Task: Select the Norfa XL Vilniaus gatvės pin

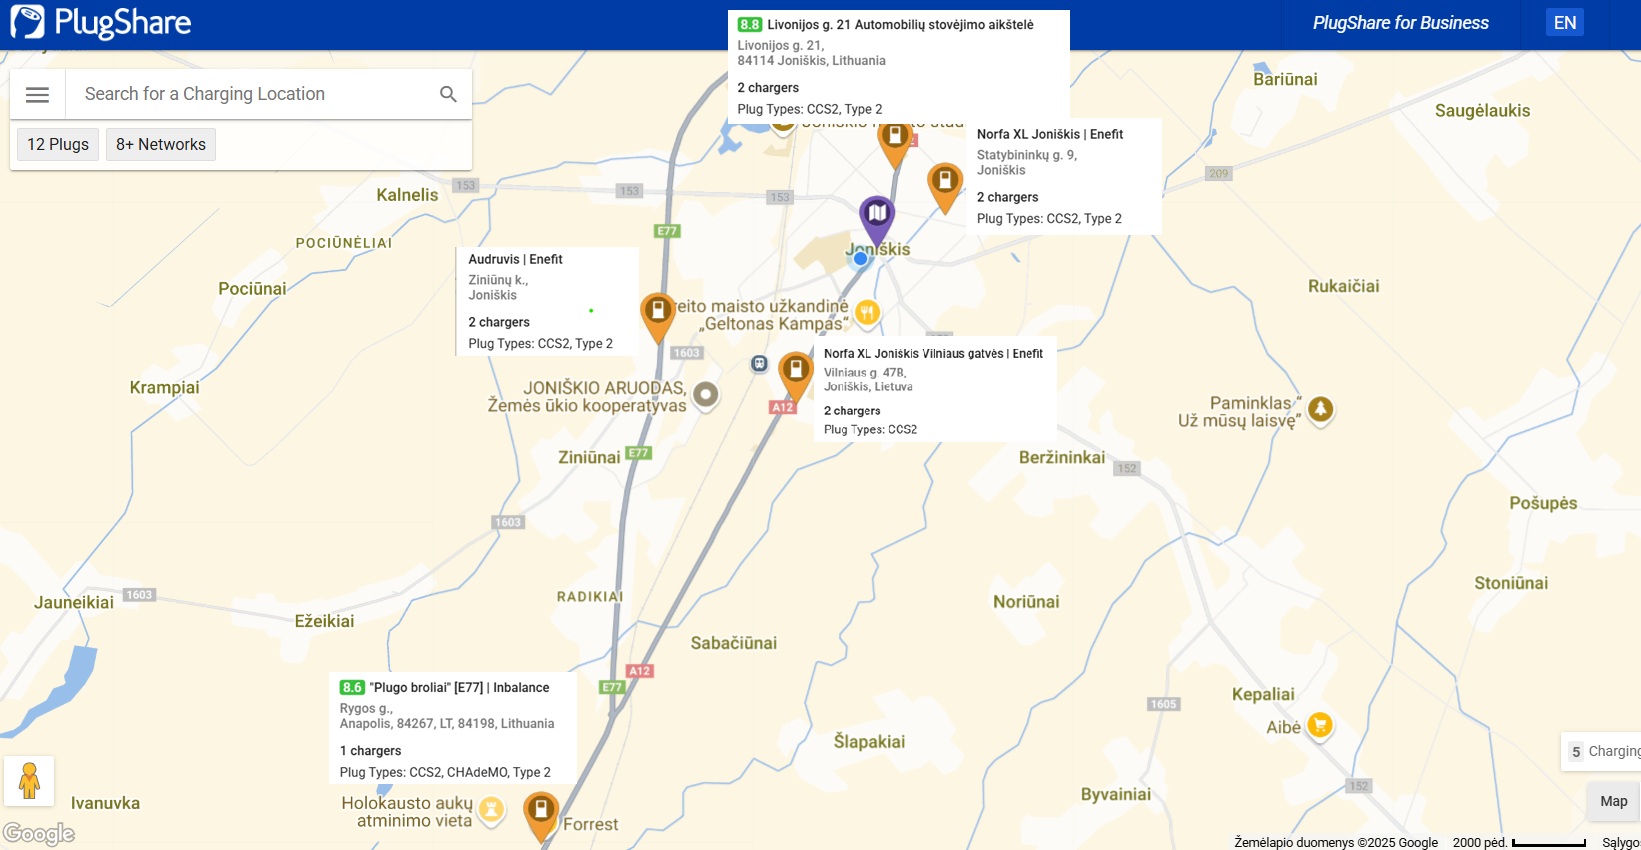Action: point(795,377)
